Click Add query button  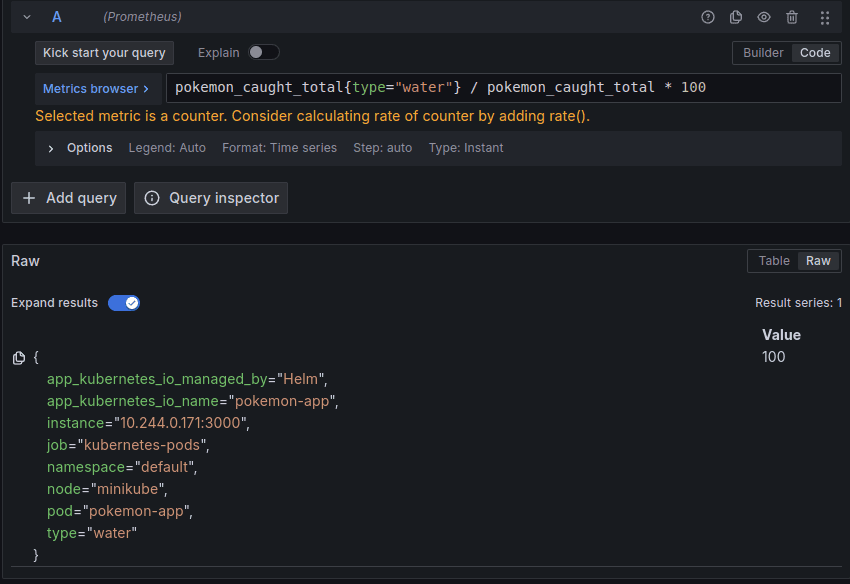(x=68, y=198)
